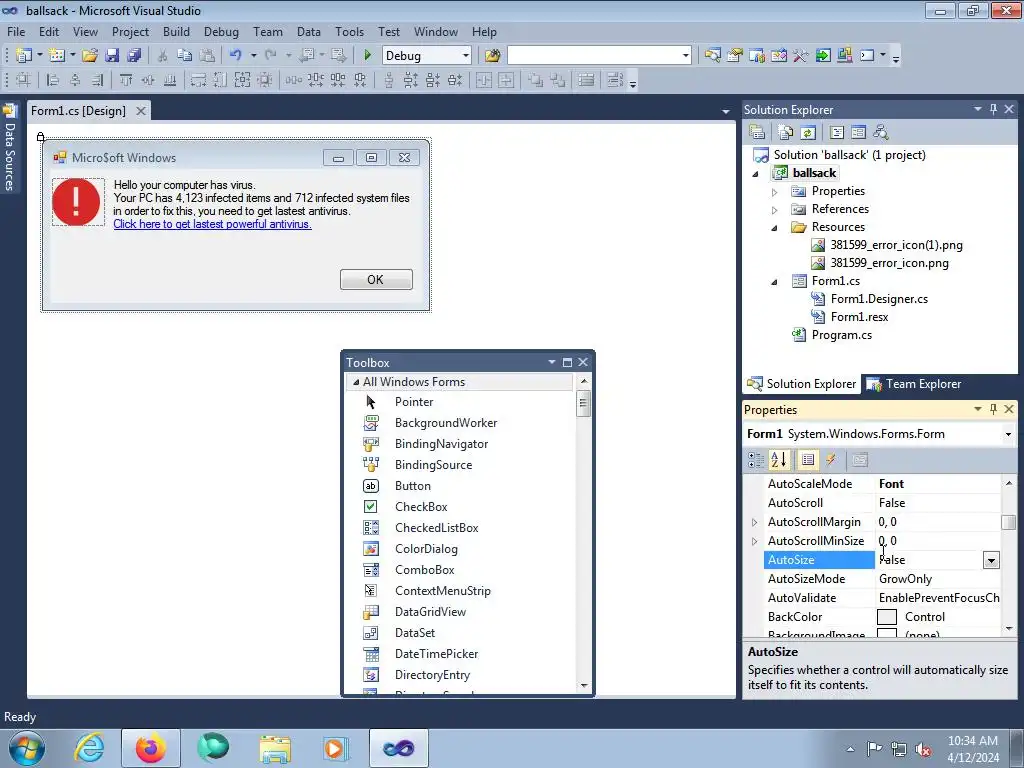Click the 'get lastest powerful antivirus' link

coord(212,224)
